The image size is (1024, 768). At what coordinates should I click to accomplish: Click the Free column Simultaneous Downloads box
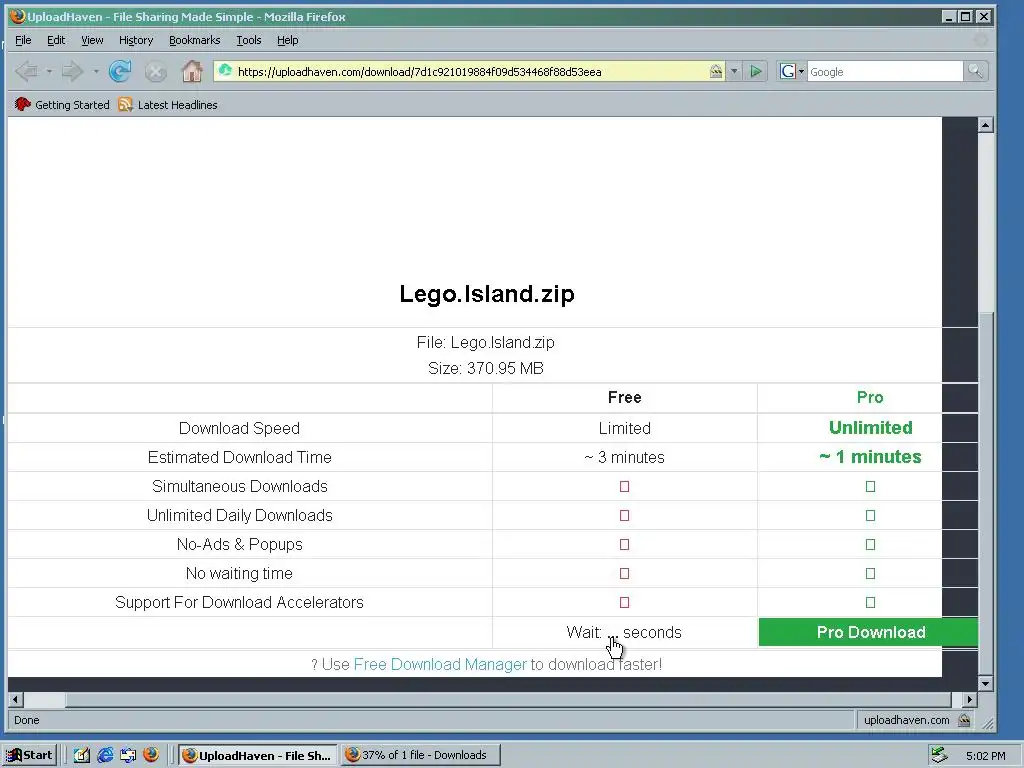click(624, 487)
